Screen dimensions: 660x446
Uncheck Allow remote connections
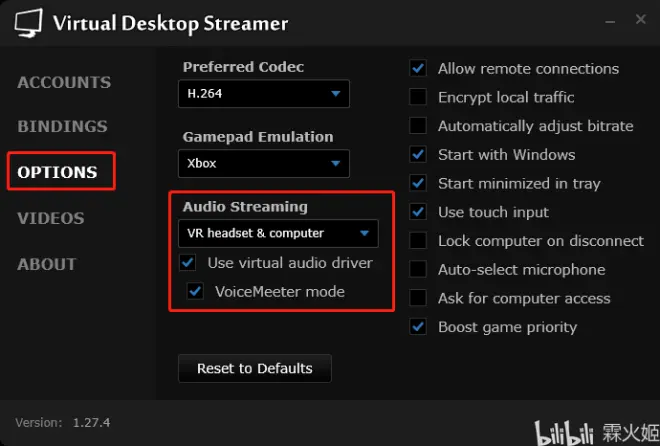pyautogui.click(x=418, y=68)
